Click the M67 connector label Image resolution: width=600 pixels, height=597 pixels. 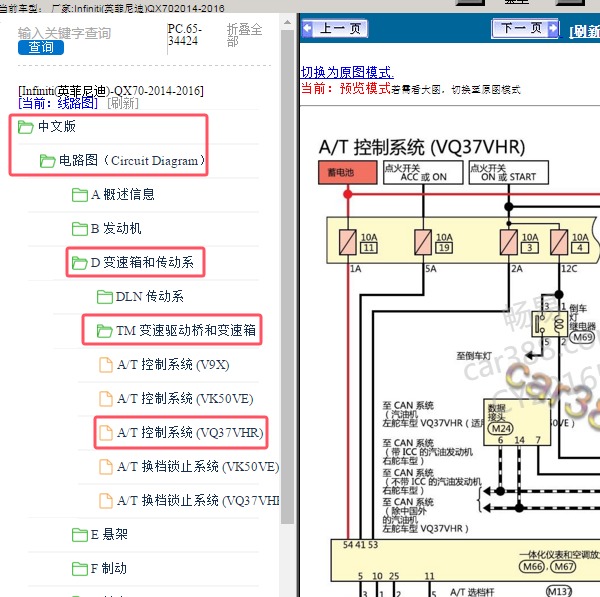[x=563, y=566]
